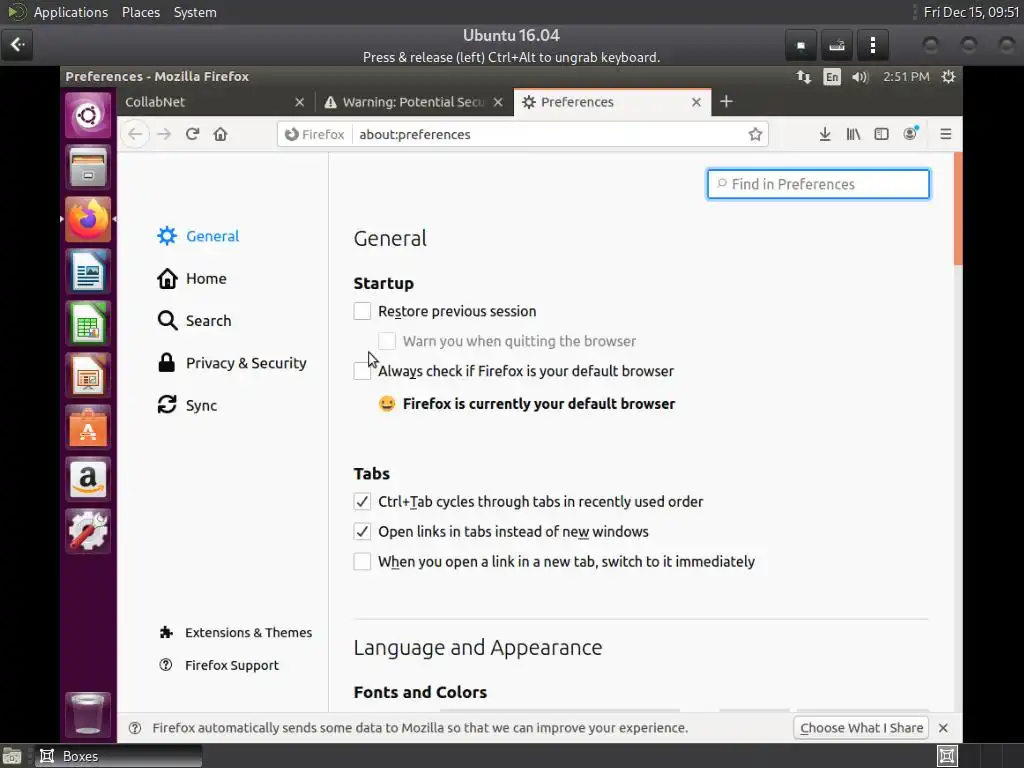Reload the current page
This screenshot has width=1024, height=768.
coord(192,135)
